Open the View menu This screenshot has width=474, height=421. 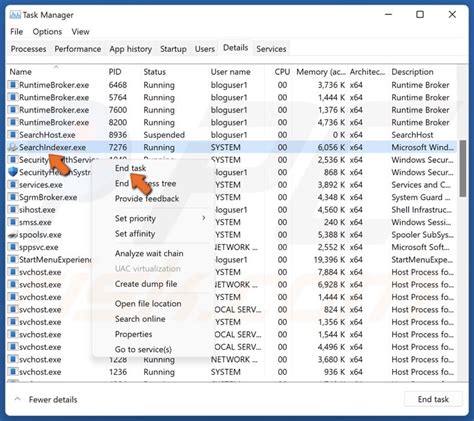[80, 32]
